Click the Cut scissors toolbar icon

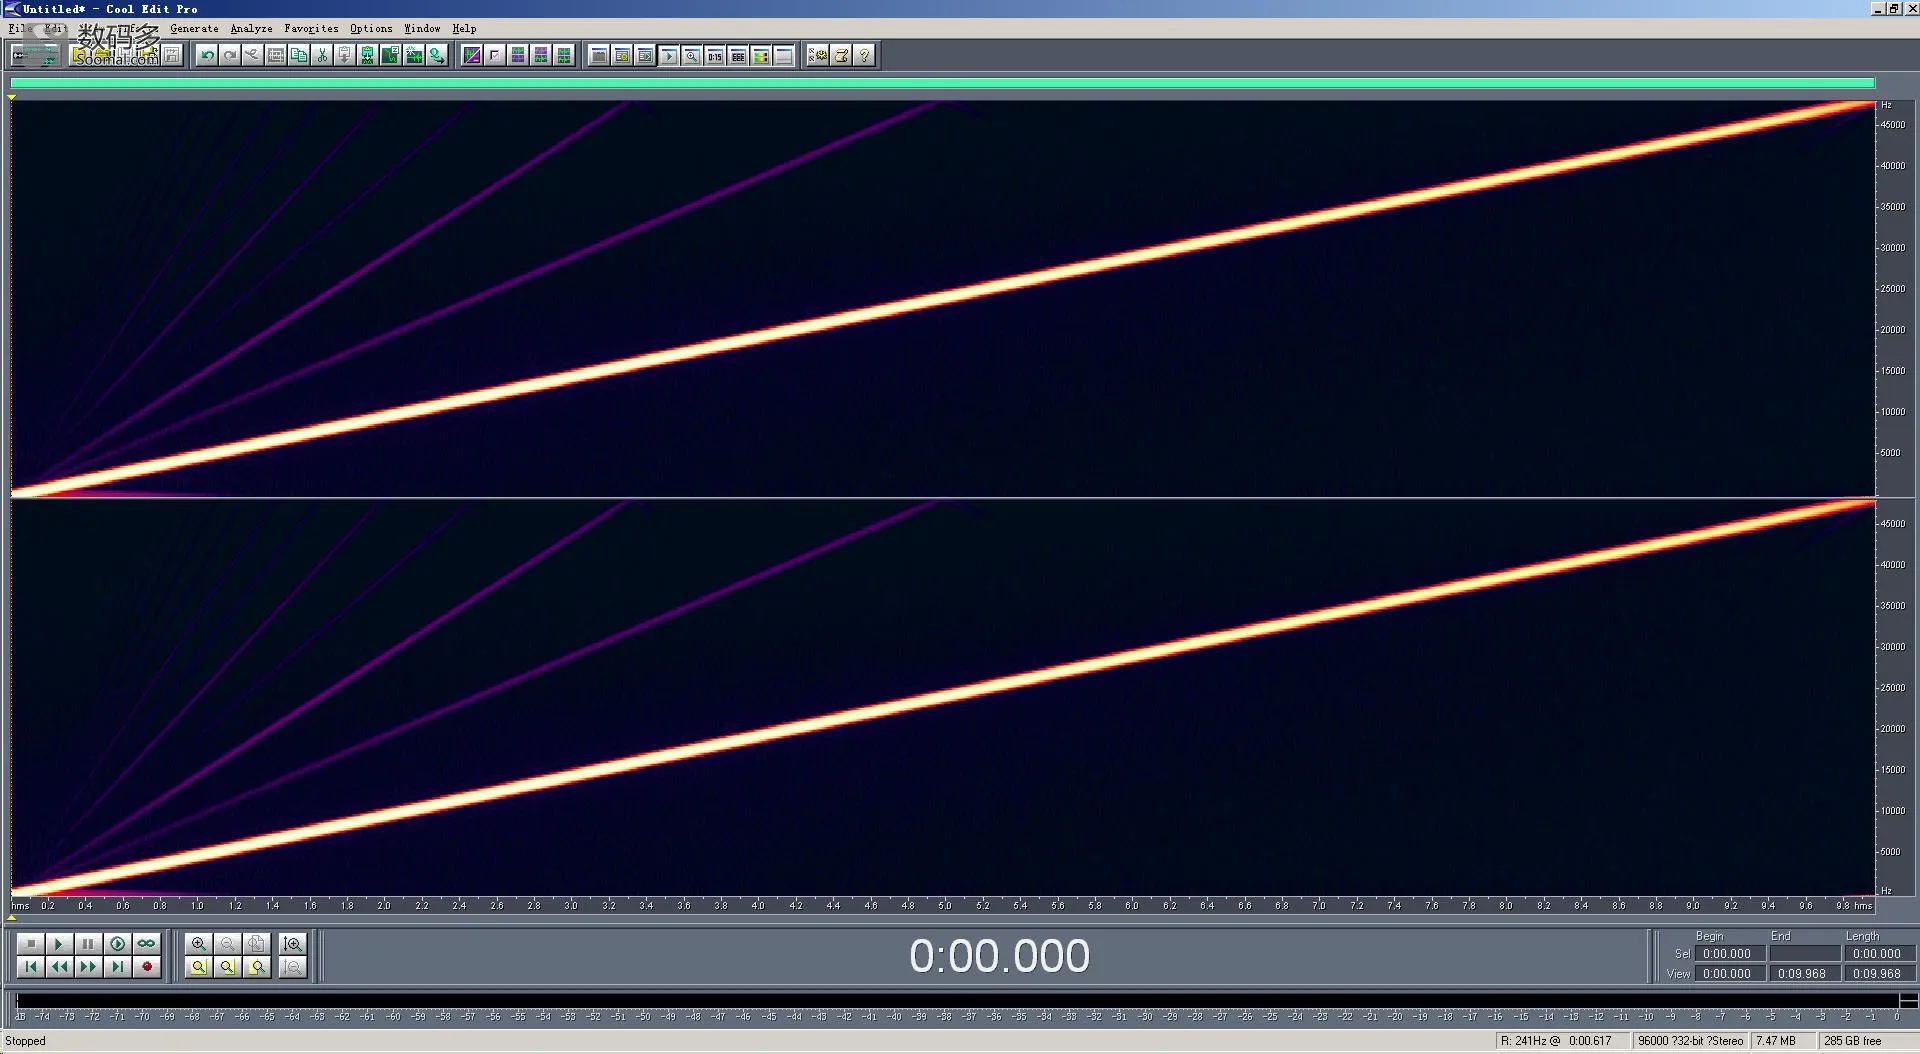click(322, 55)
